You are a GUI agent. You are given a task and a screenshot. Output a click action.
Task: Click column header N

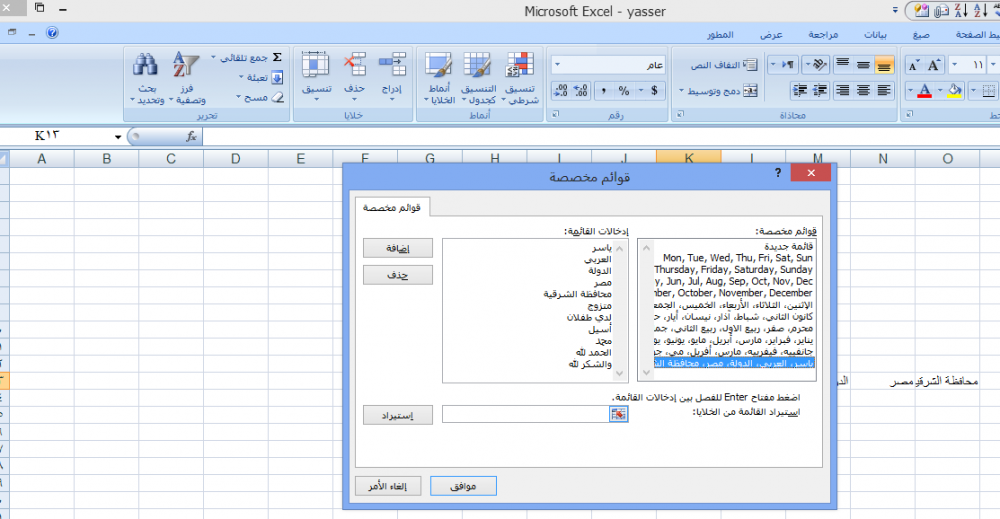point(883,159)
